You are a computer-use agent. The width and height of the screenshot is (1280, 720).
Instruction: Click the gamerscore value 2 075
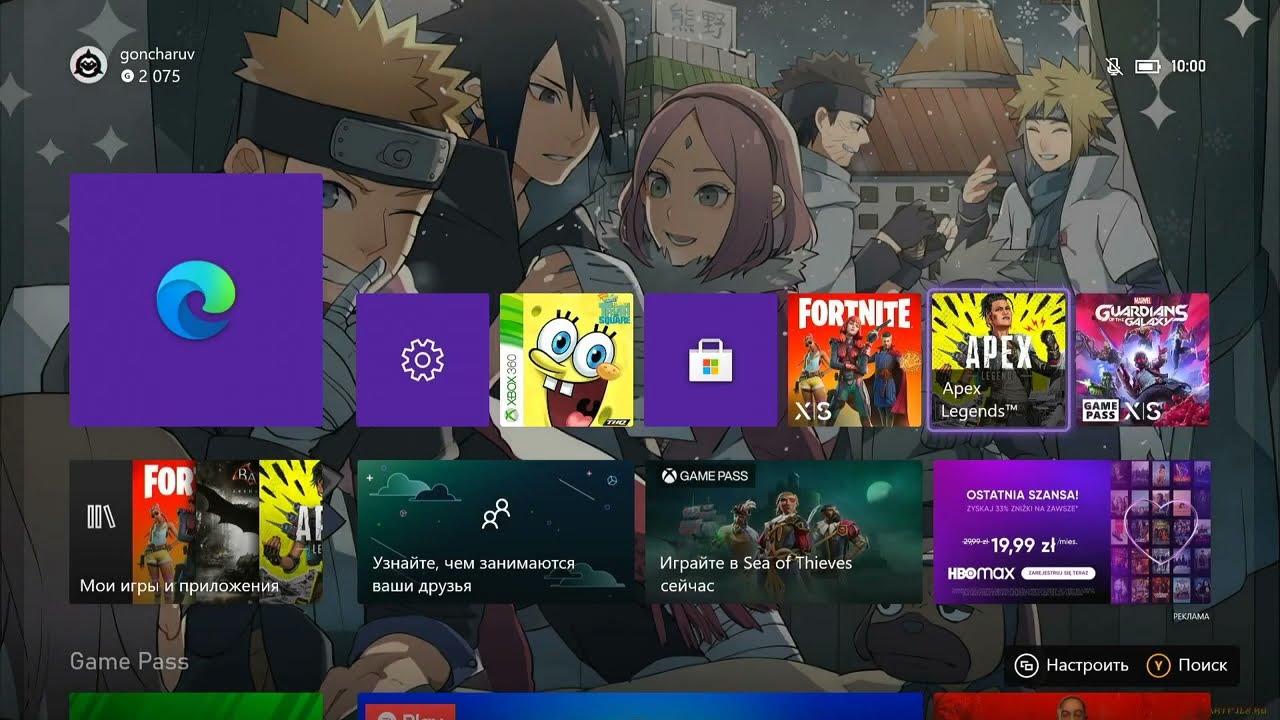(x=159, y=76)
